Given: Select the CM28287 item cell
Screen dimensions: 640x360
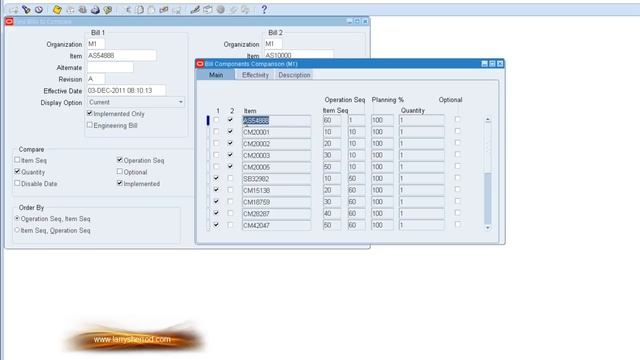Looking at the screenshot, I should (x=276, y=213).
